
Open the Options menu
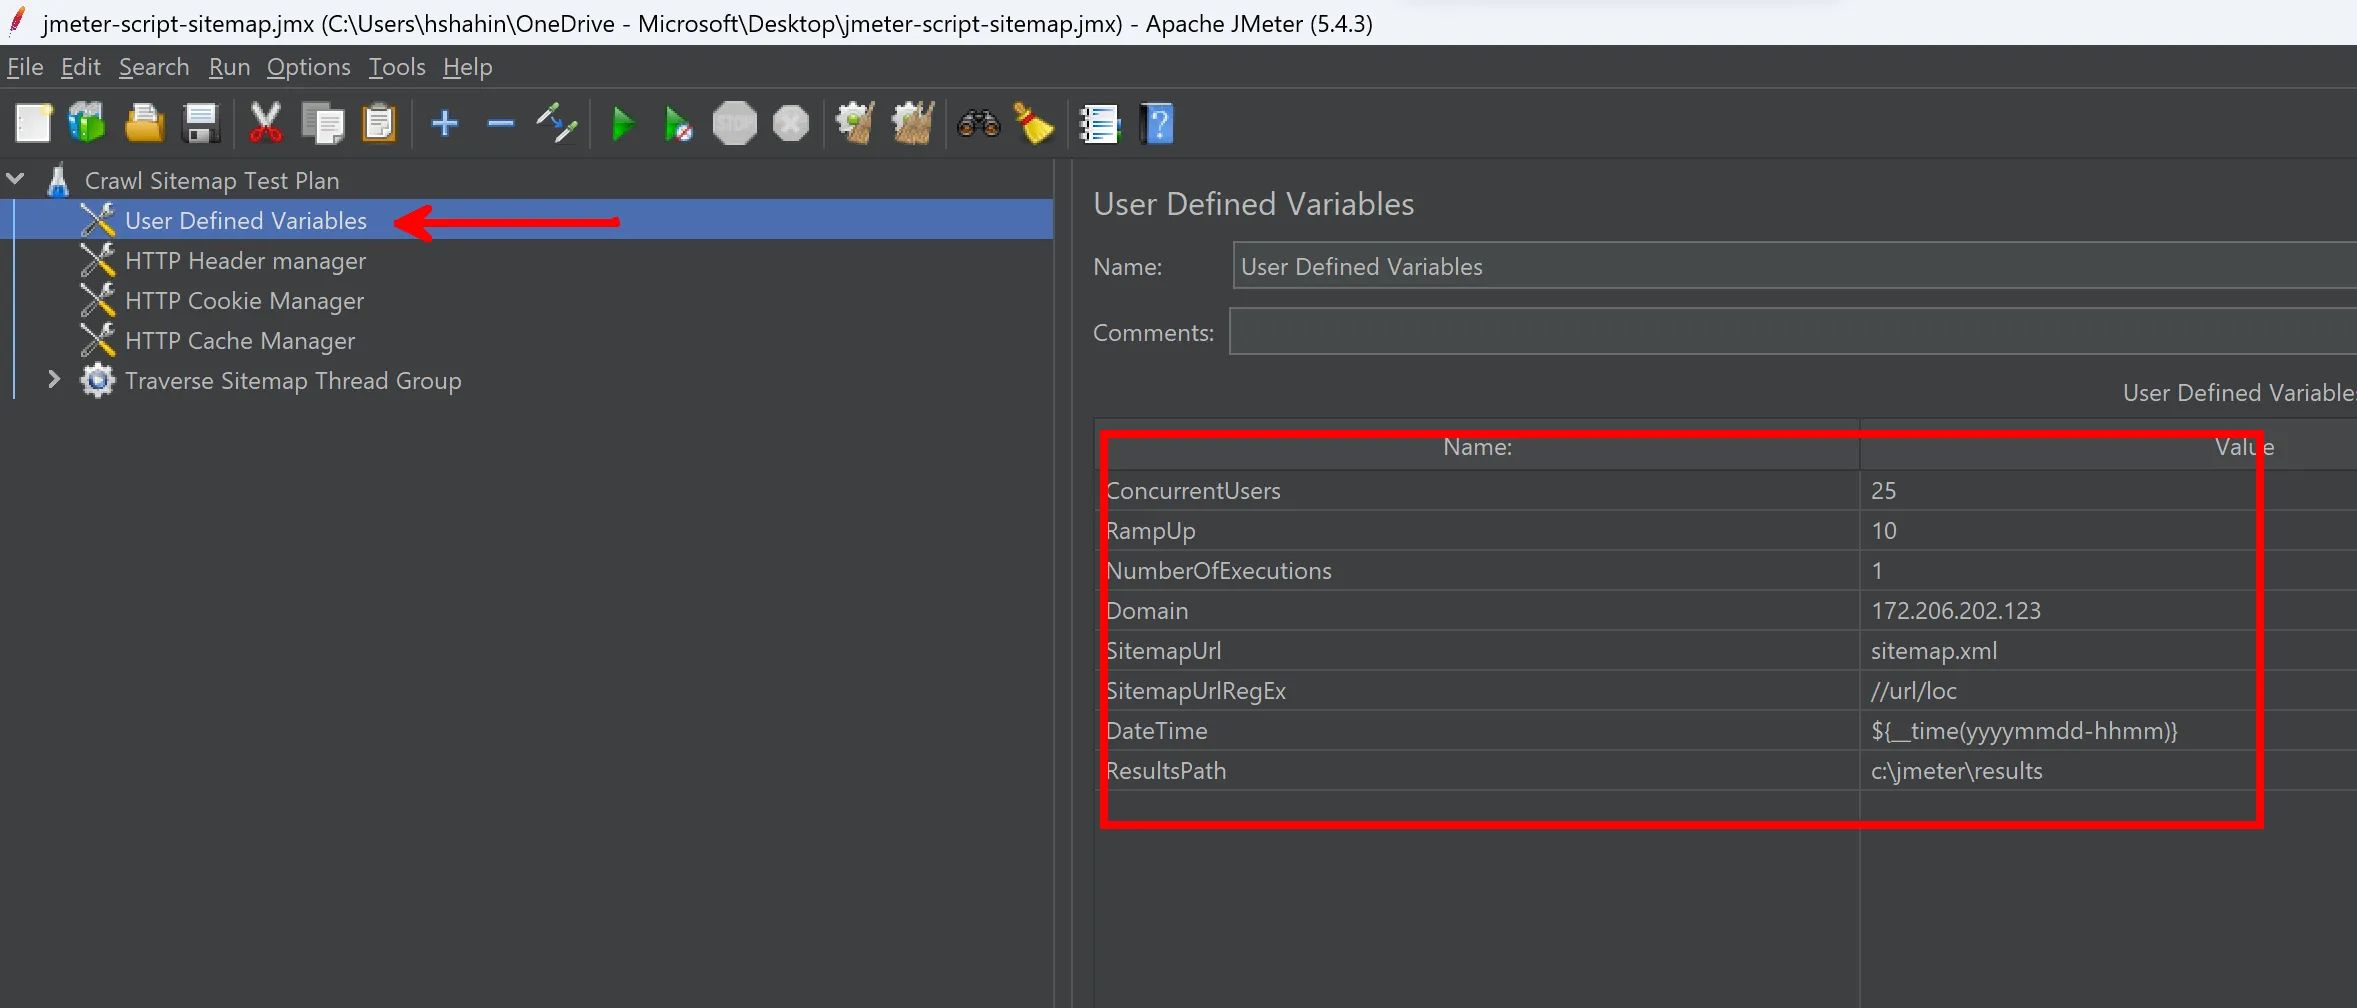coord(308,67)
